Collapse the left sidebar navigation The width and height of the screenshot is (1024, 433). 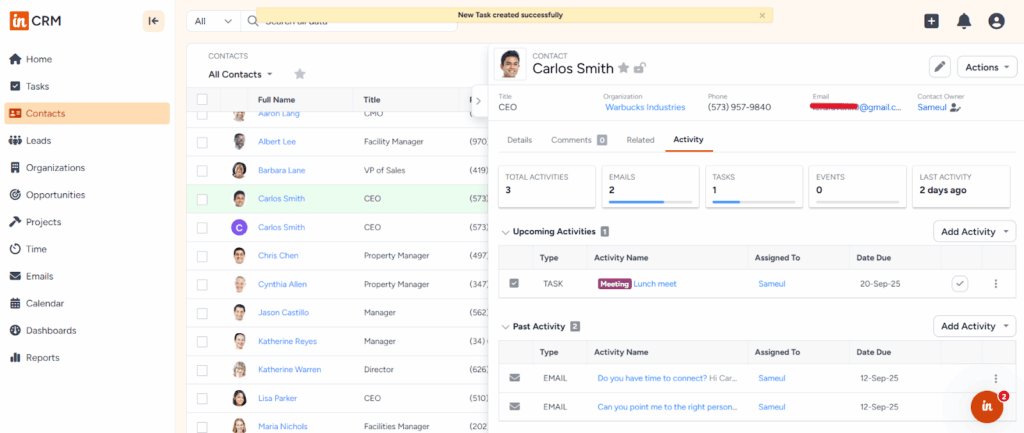tap(153, 21)
